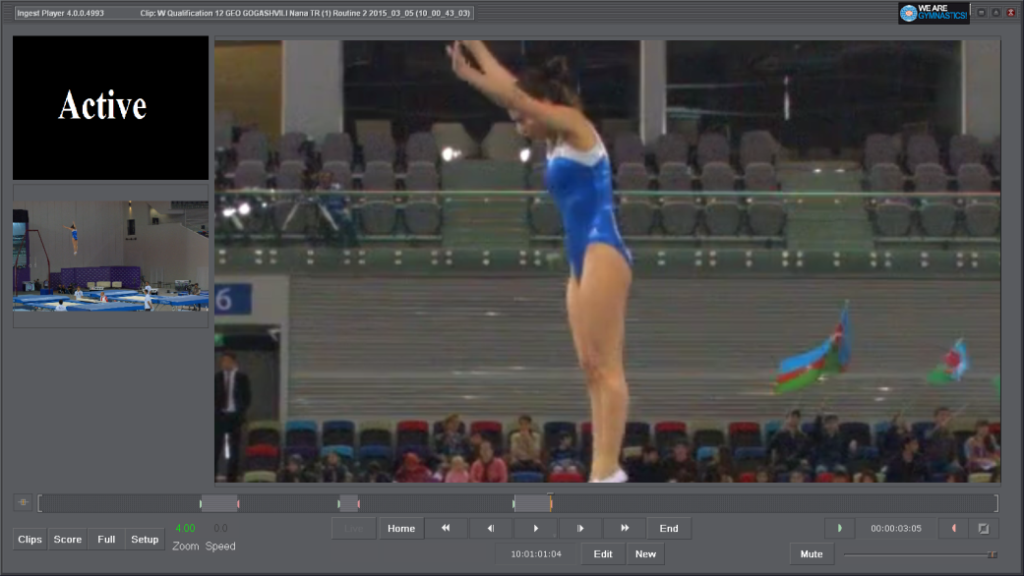Screen dimensions: 1024x576
Task: Click the volume slider next to Mute
Action: pos(920,554)
